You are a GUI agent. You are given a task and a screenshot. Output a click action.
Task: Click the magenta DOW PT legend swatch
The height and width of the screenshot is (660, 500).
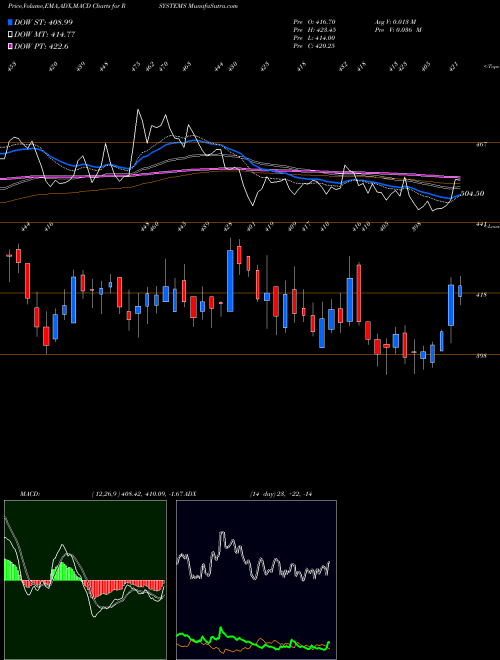[11, 46]
